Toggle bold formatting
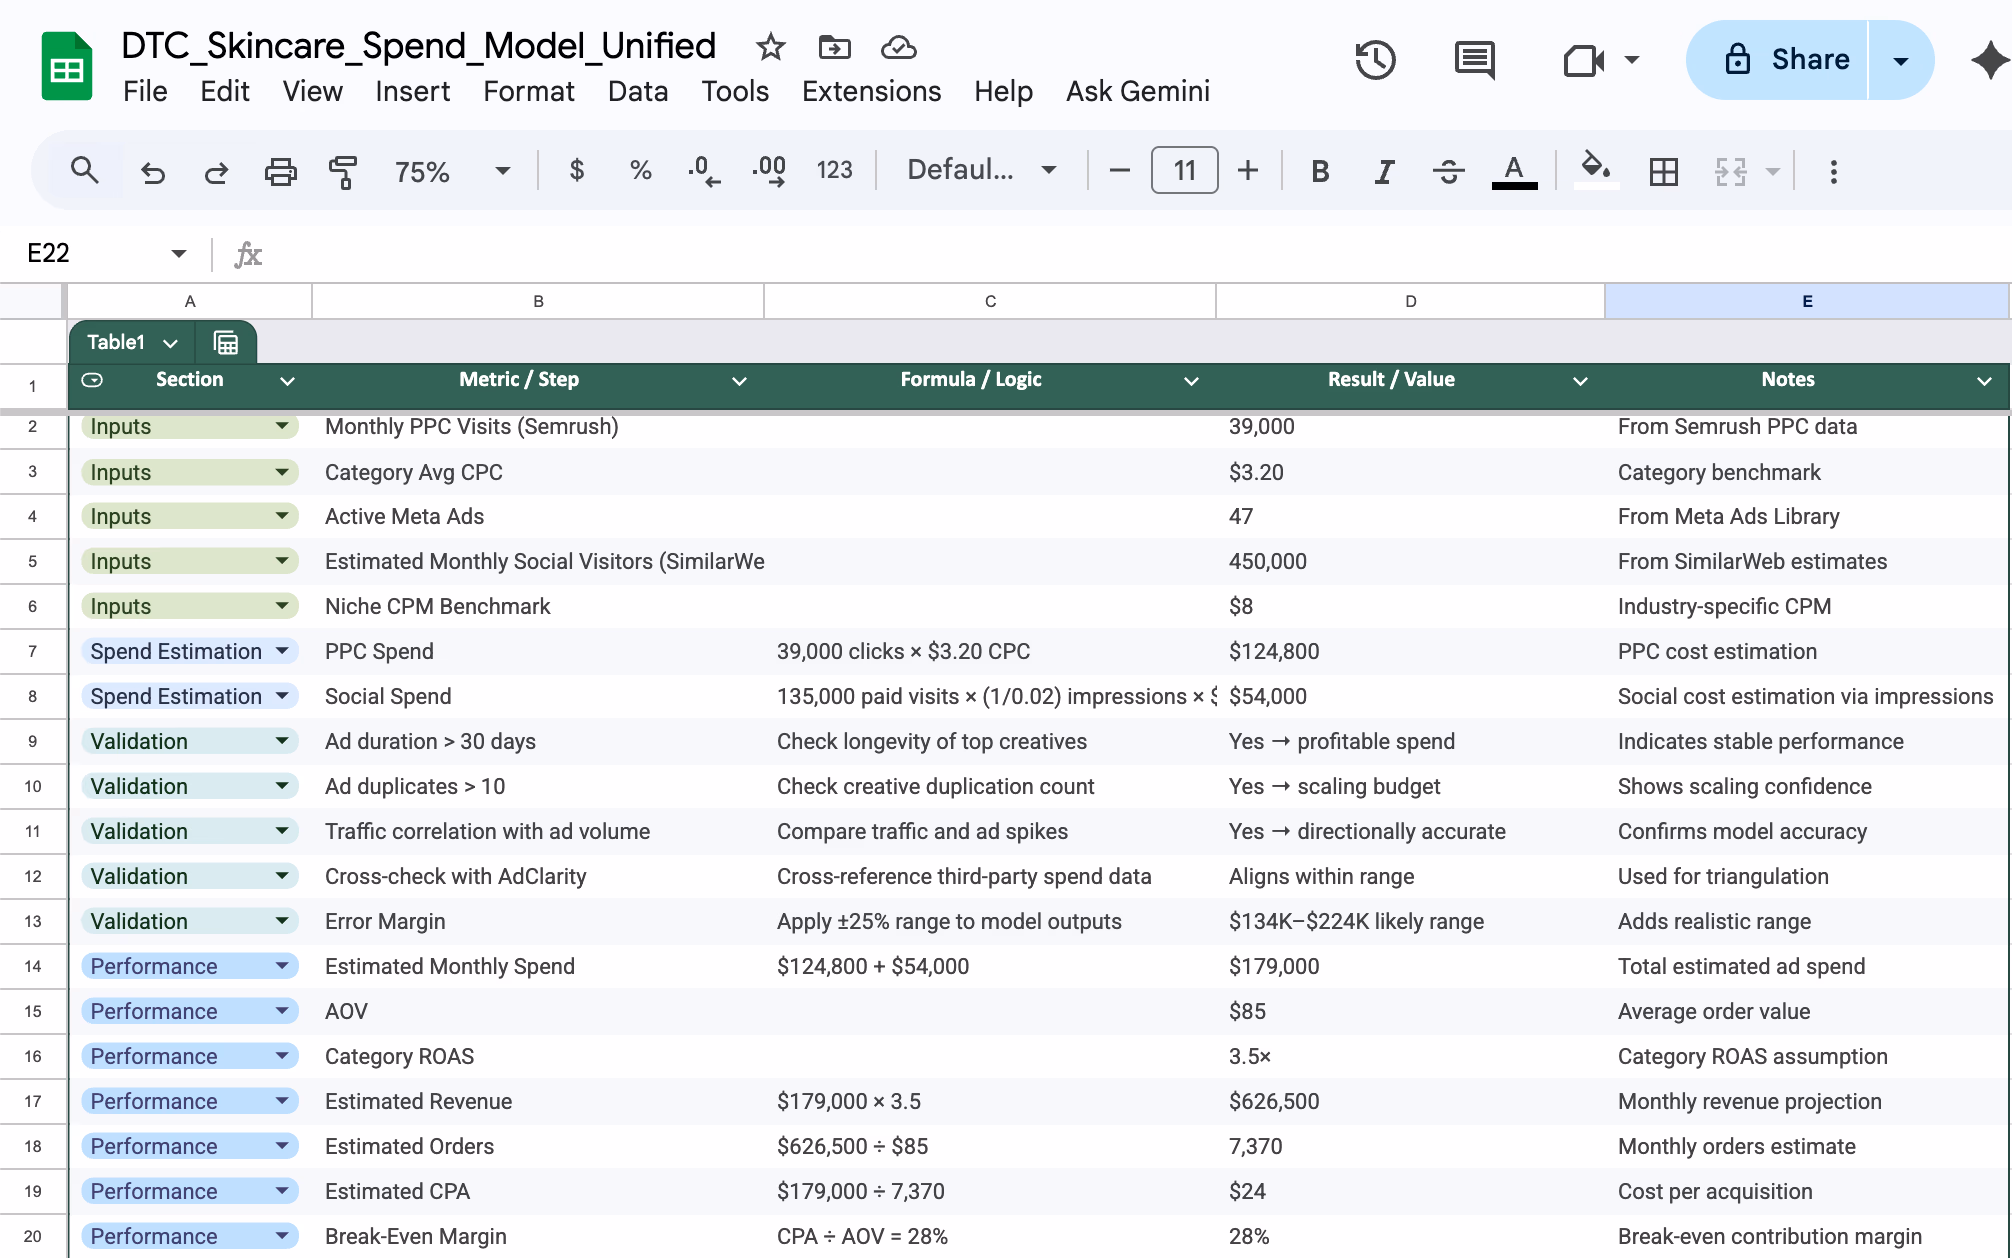Screen dimensions: 2012x1258 coord(1319,171)
